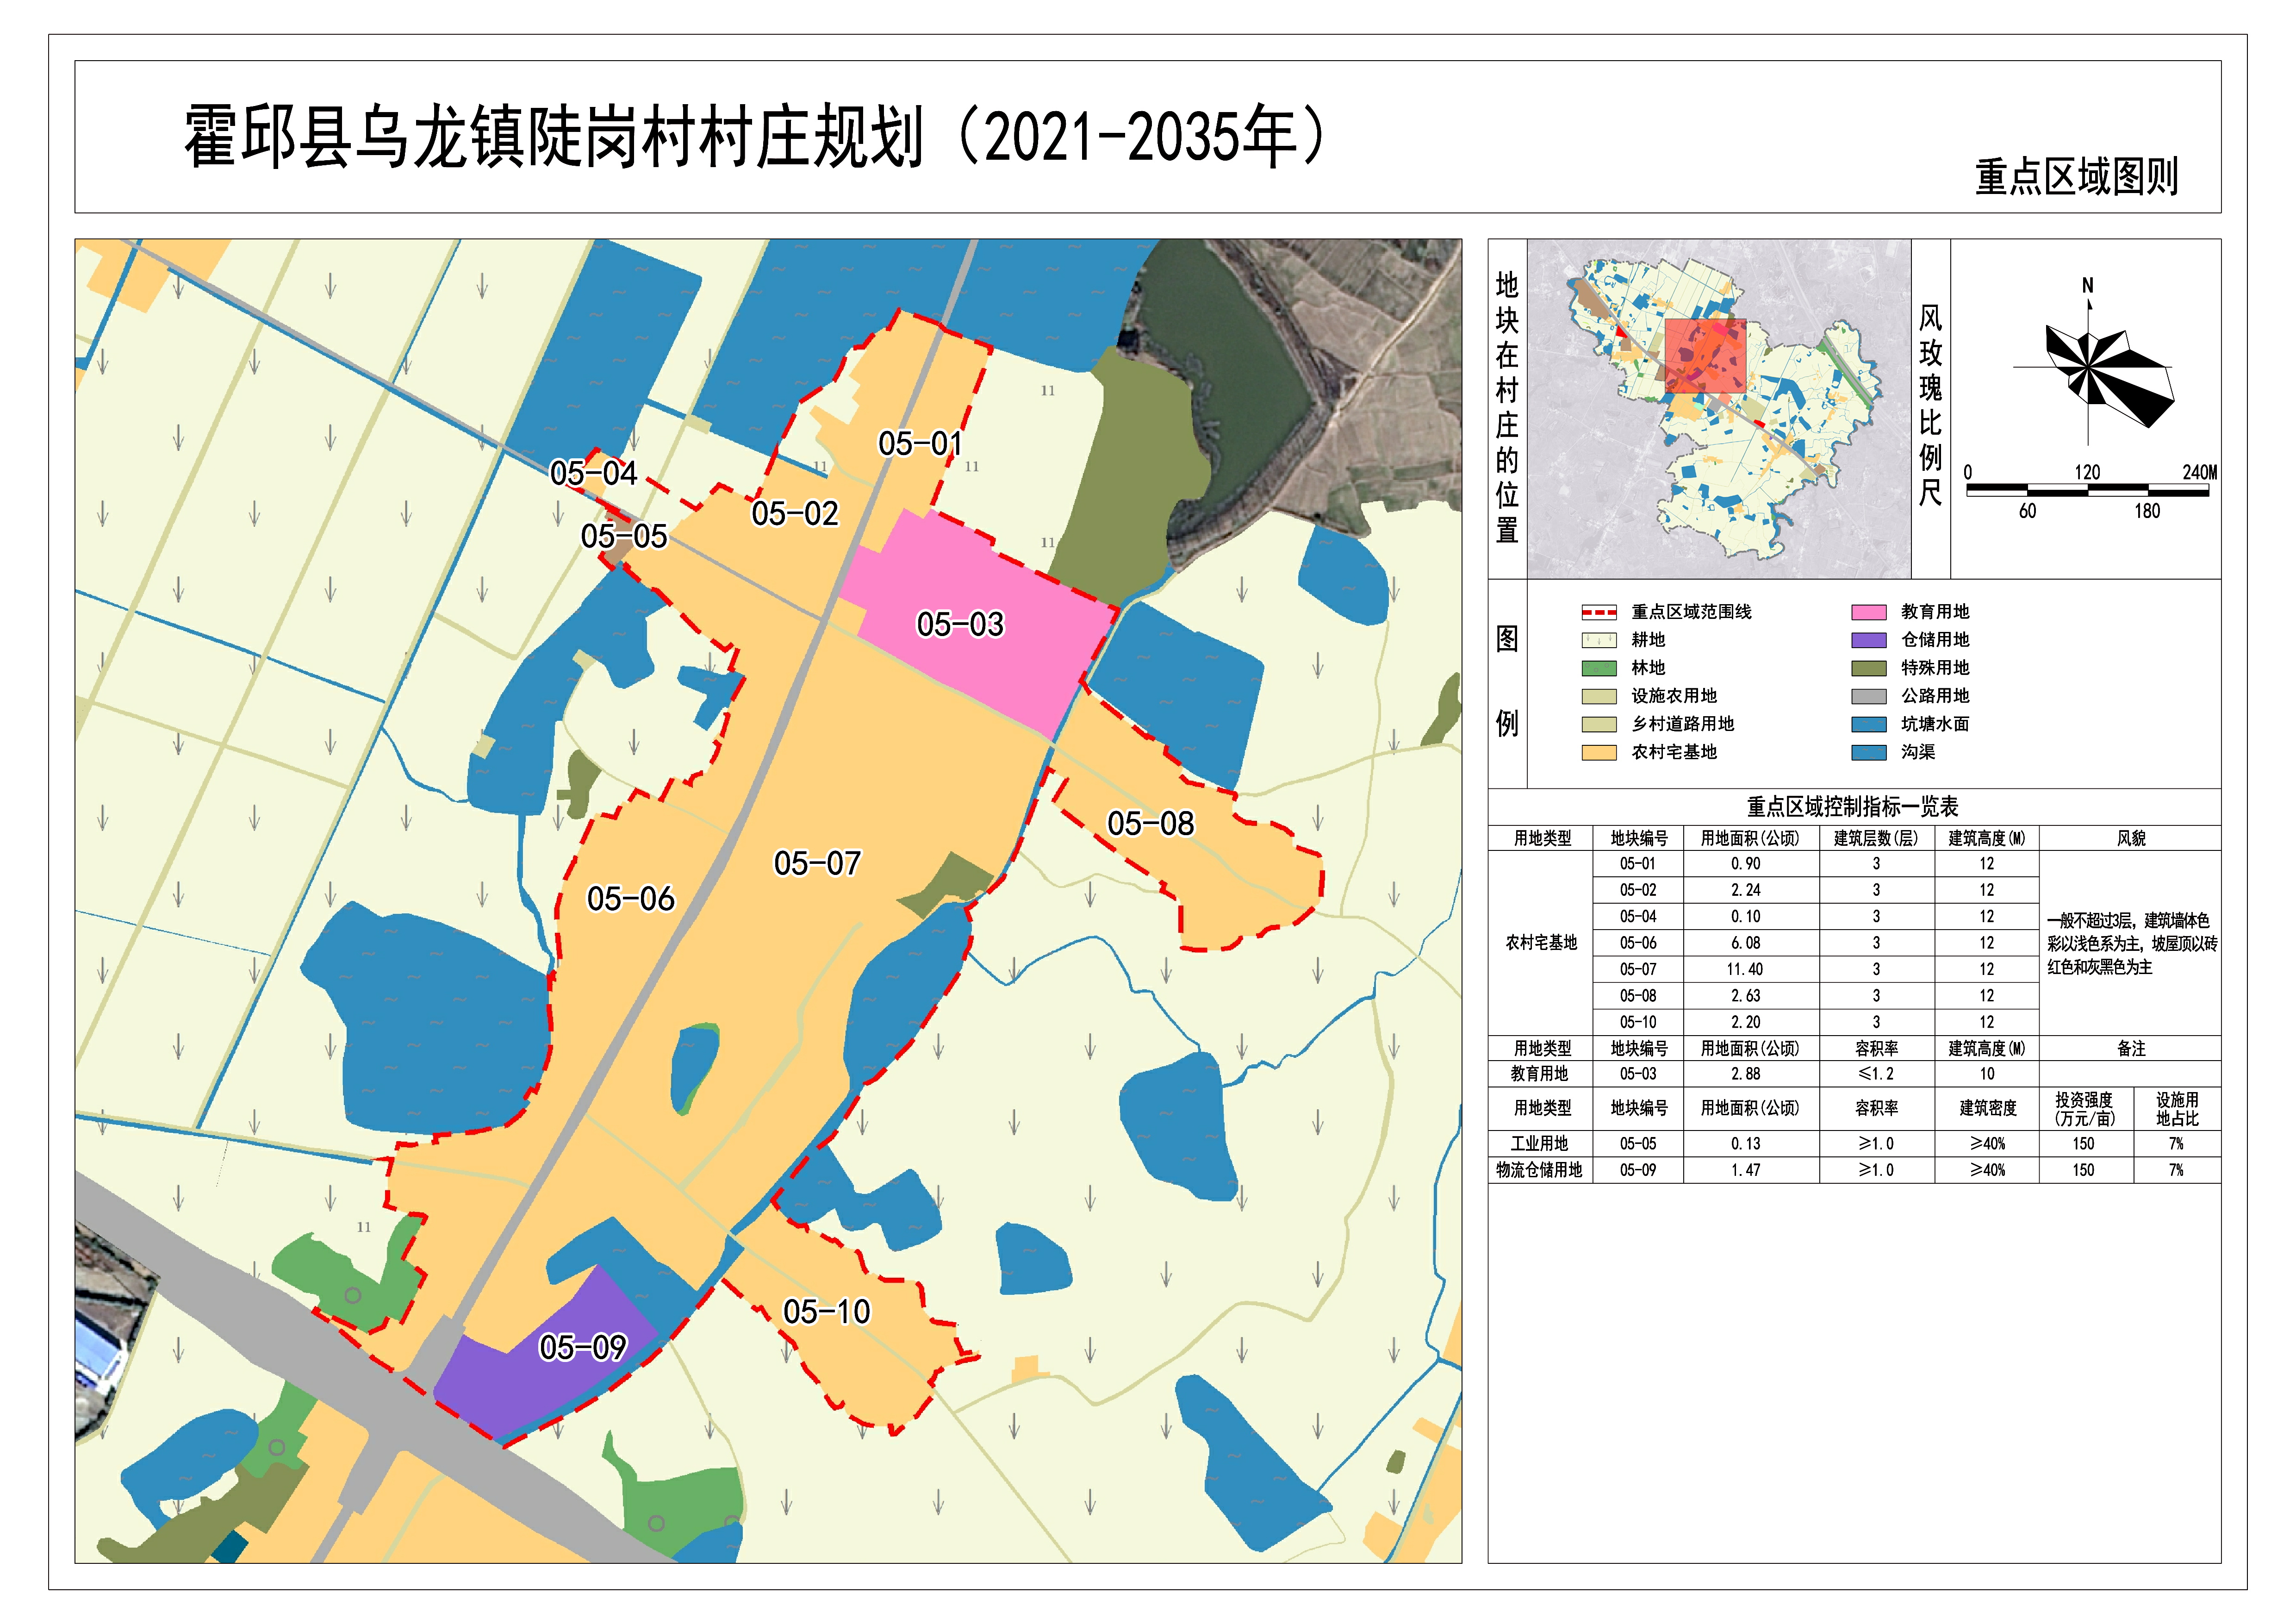Click the red highlighted square in location inset map
Viewport: 2296px width, 1624px height.
pos(1705,356)
